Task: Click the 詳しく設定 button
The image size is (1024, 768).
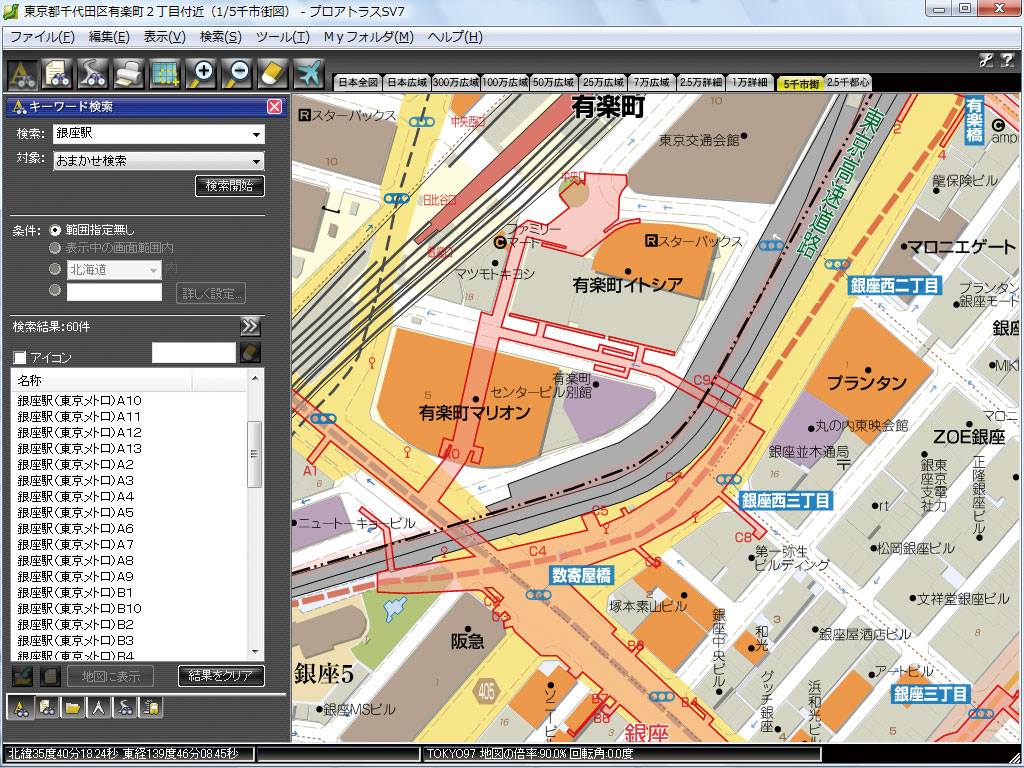Action: coord(212,293)
